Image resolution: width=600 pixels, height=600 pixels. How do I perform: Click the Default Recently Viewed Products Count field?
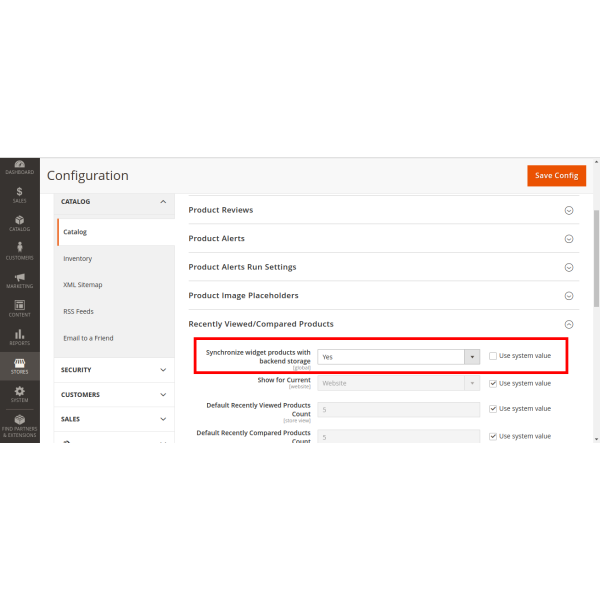[399, 409]
